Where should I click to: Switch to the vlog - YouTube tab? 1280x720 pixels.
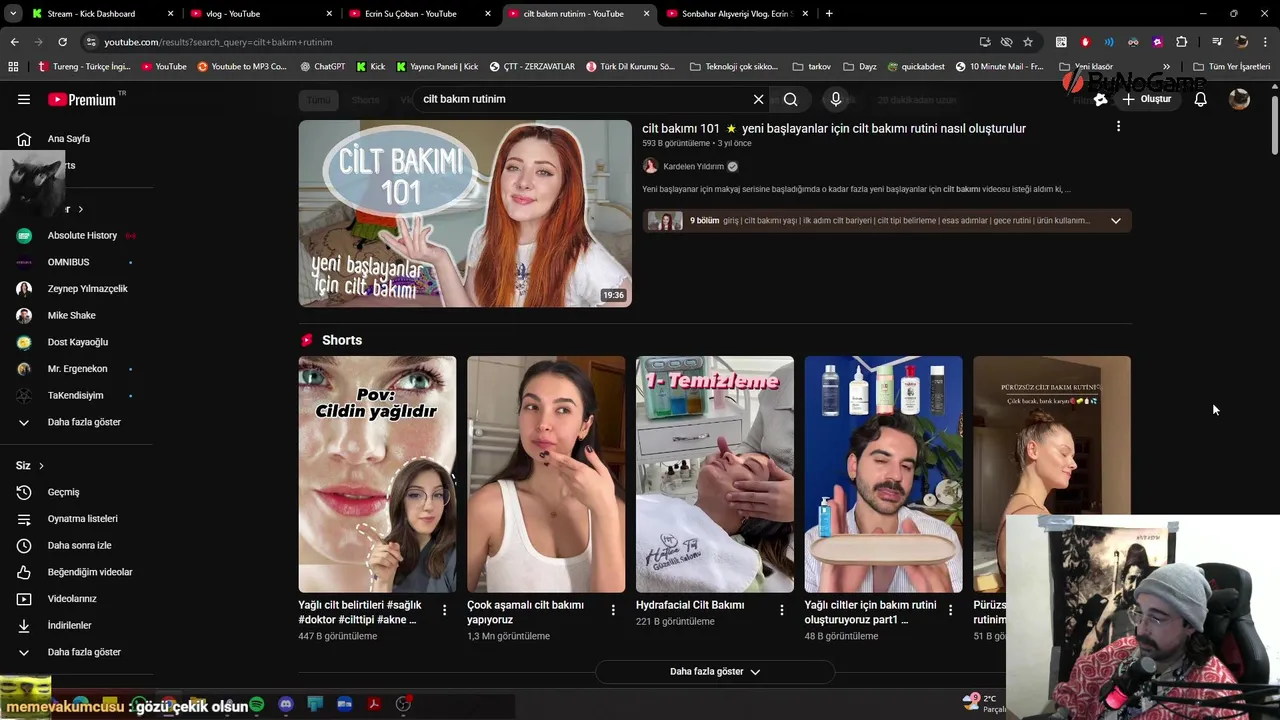point(260,14)
